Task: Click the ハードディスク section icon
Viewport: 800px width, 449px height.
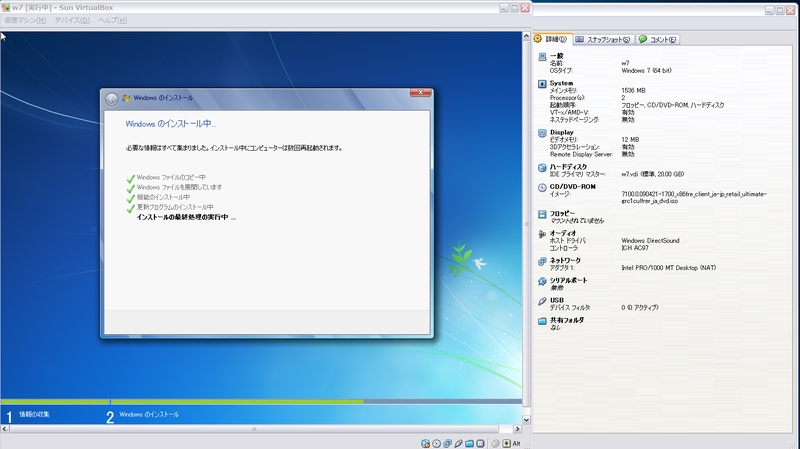Action: [x=542, y=167]
